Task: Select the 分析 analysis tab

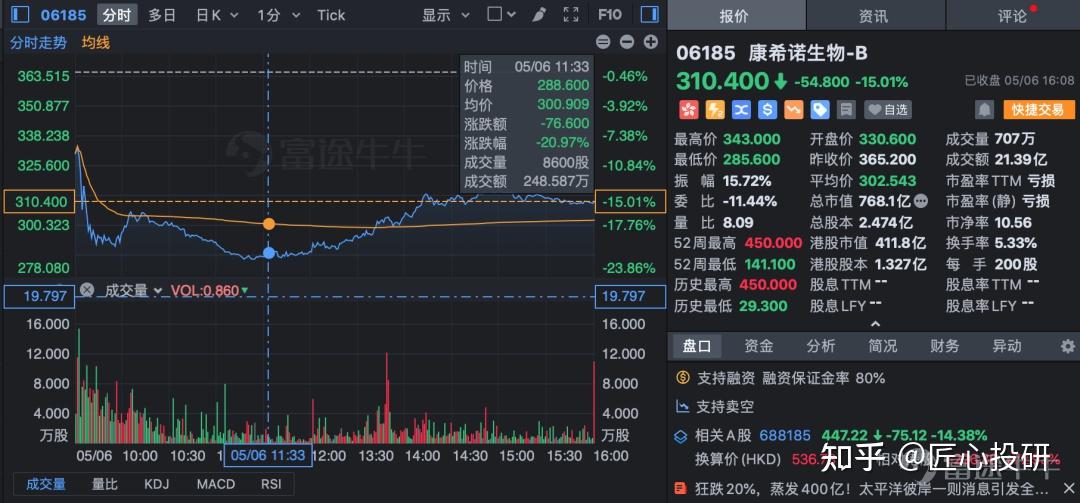Action: click(820, 346)
